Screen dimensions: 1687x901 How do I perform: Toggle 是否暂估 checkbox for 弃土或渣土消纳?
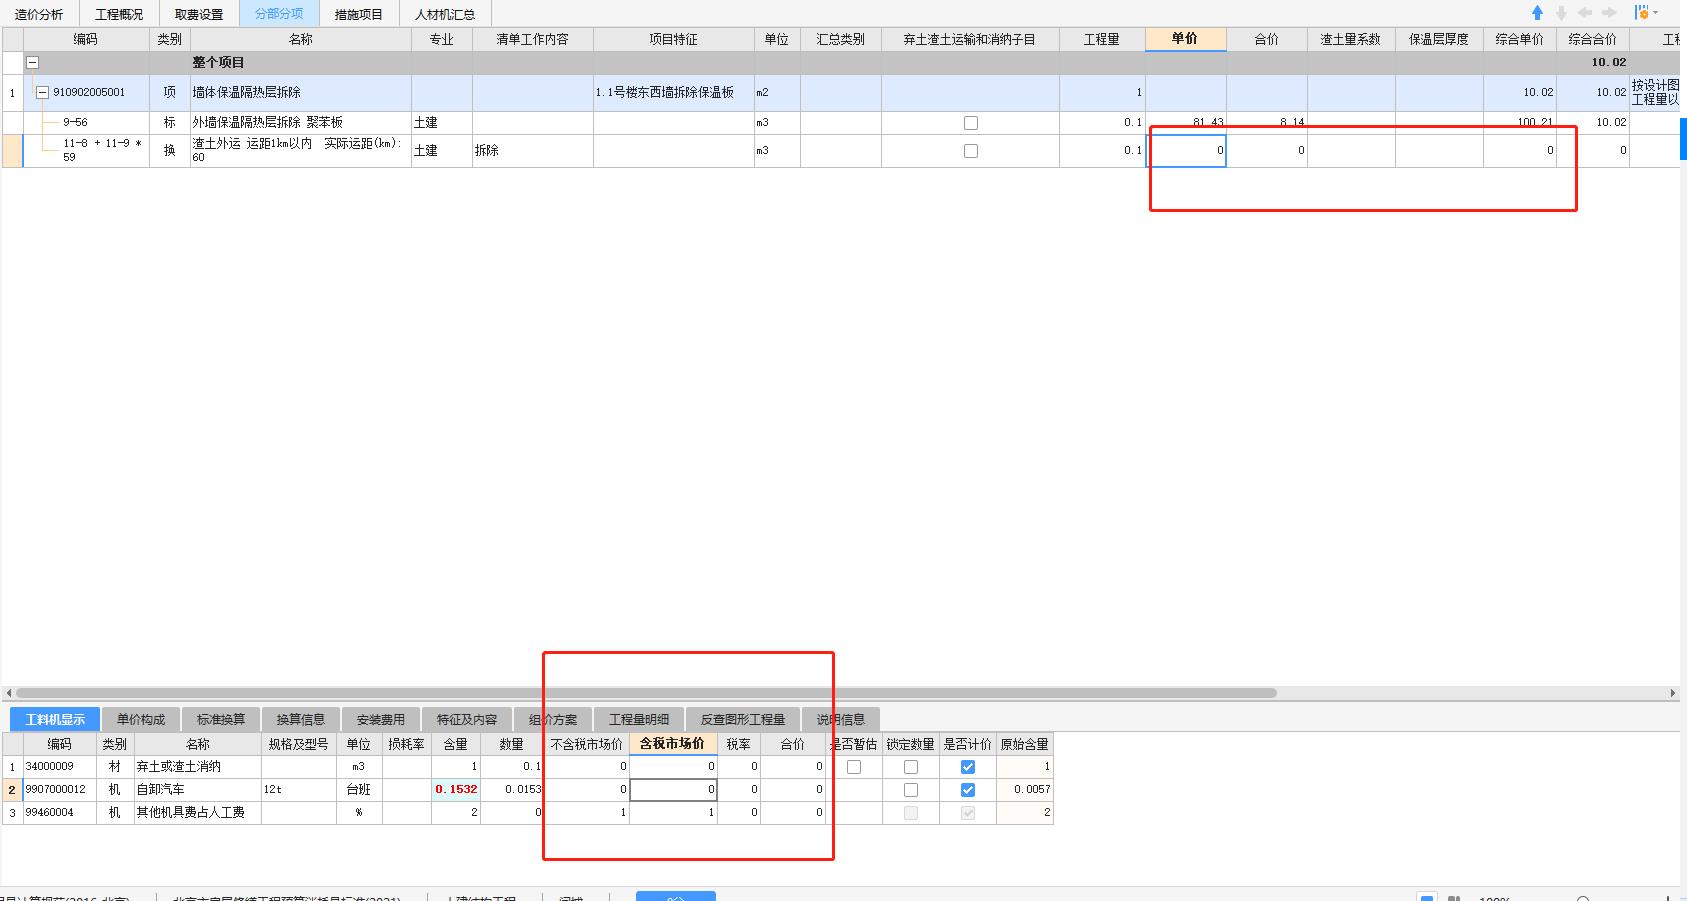(x=854, y=767)
